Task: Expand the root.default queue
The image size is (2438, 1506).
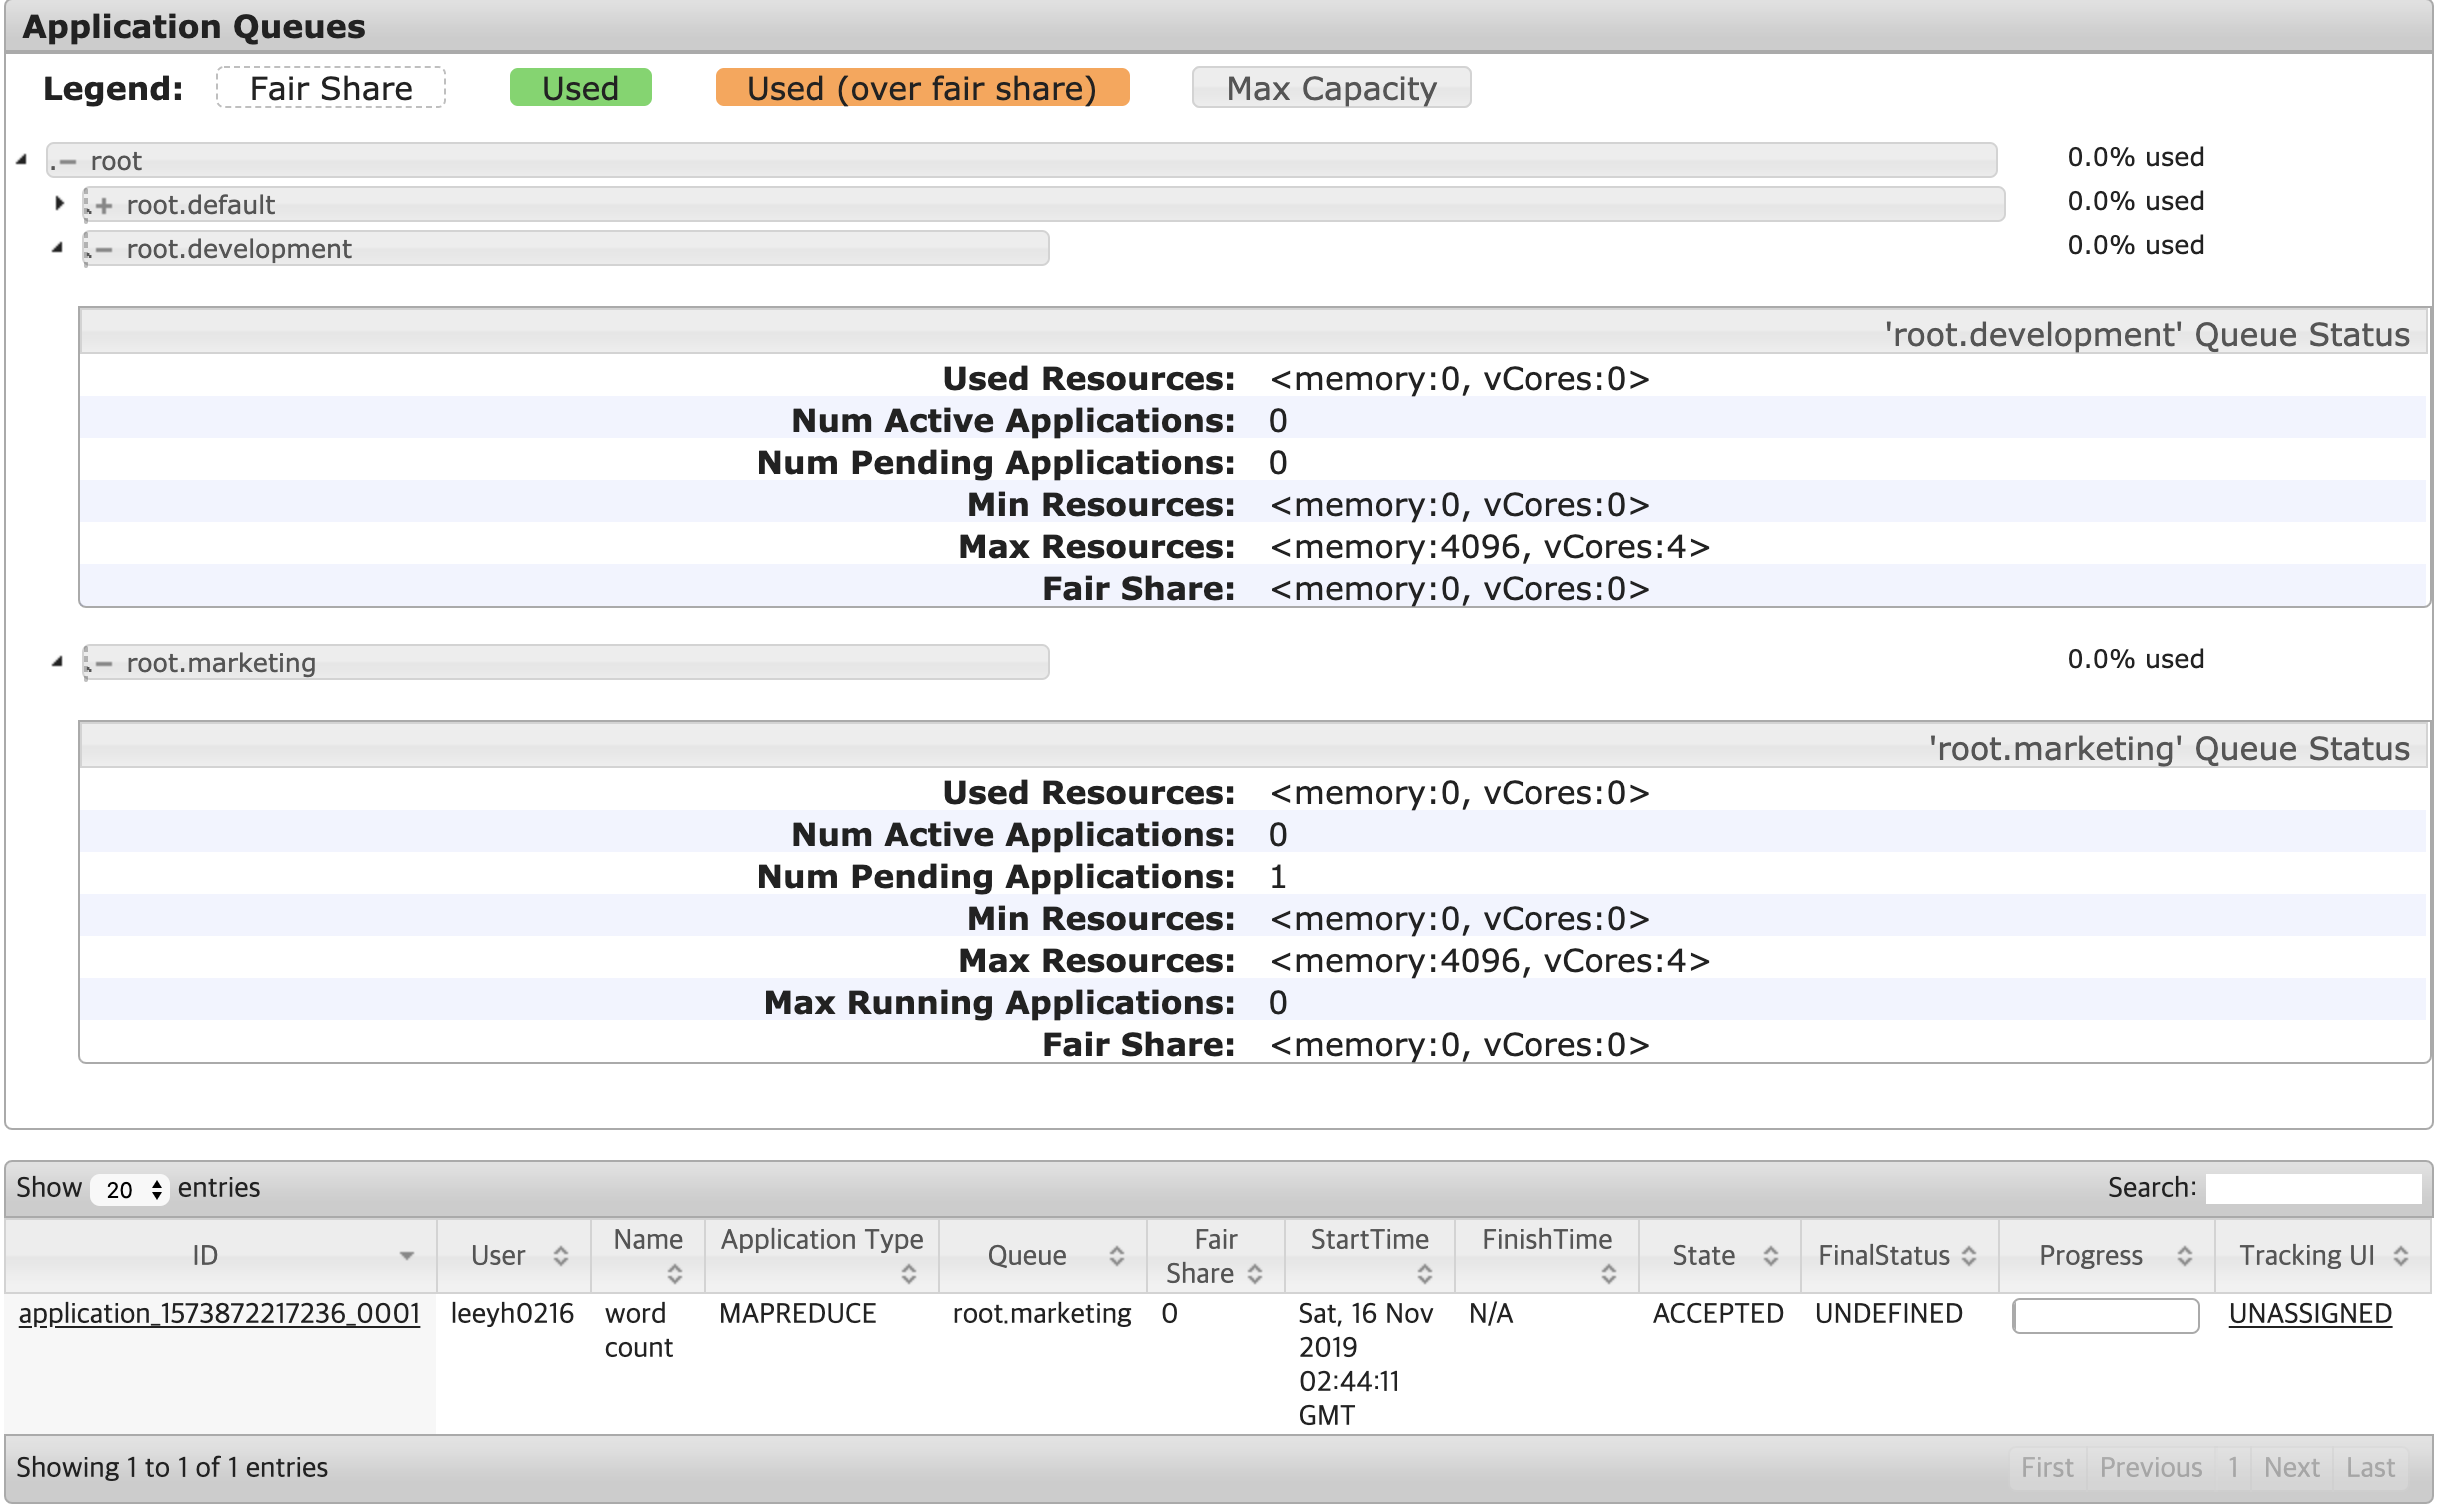Action: coord(61,203)
